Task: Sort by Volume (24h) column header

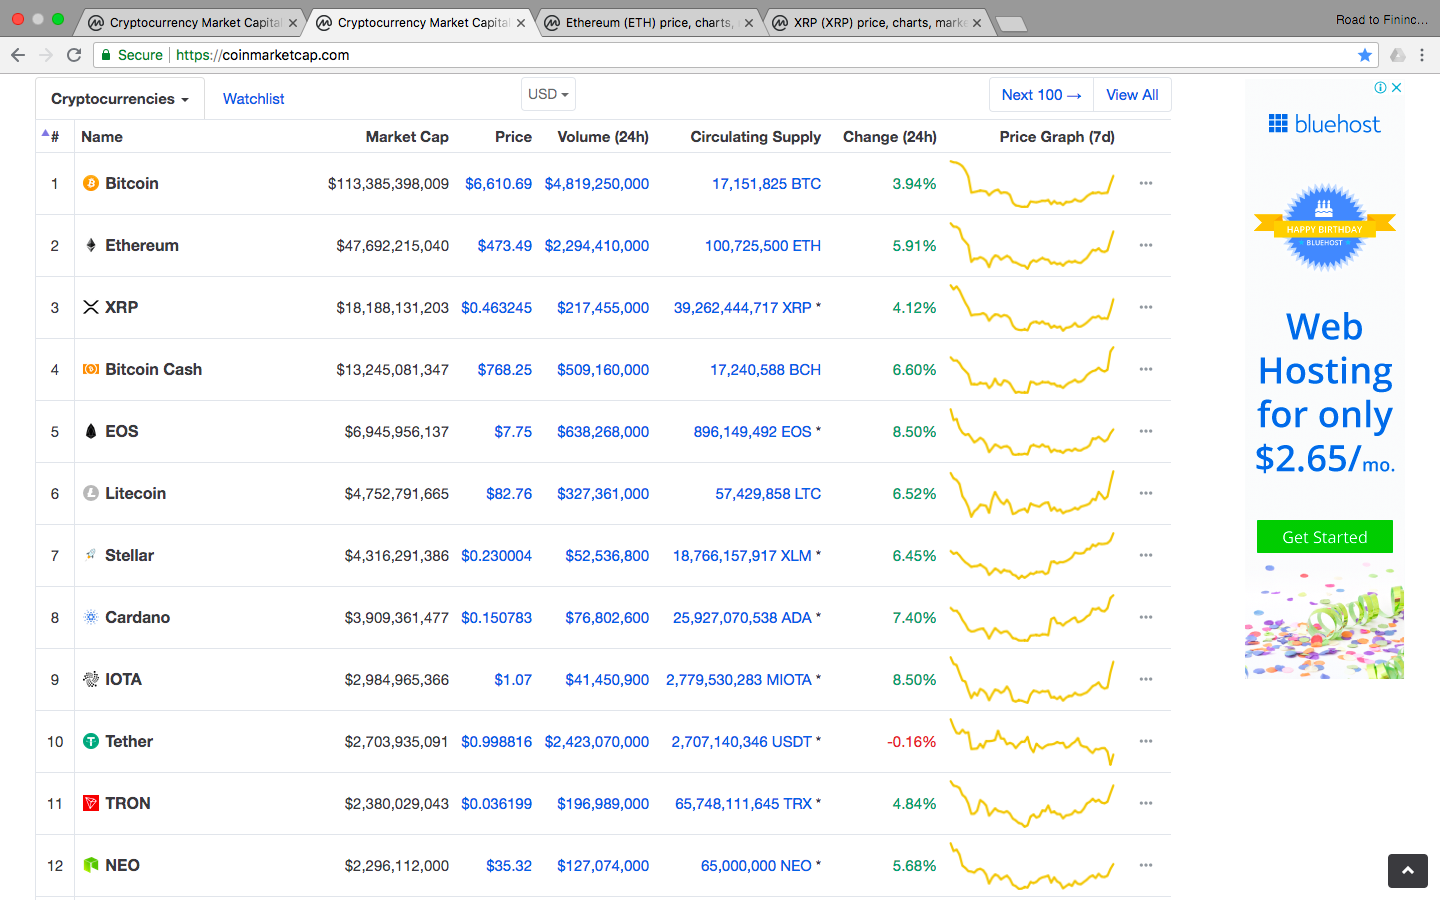Action: tap(603, 137)
